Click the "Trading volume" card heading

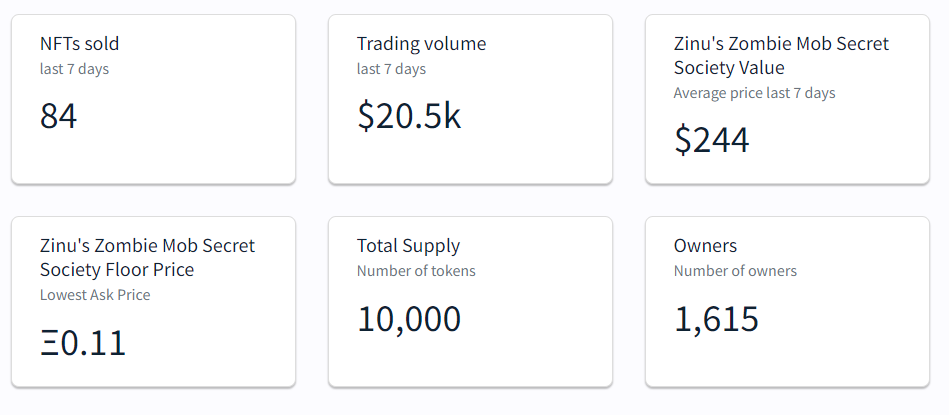click(x=421, y=44)
